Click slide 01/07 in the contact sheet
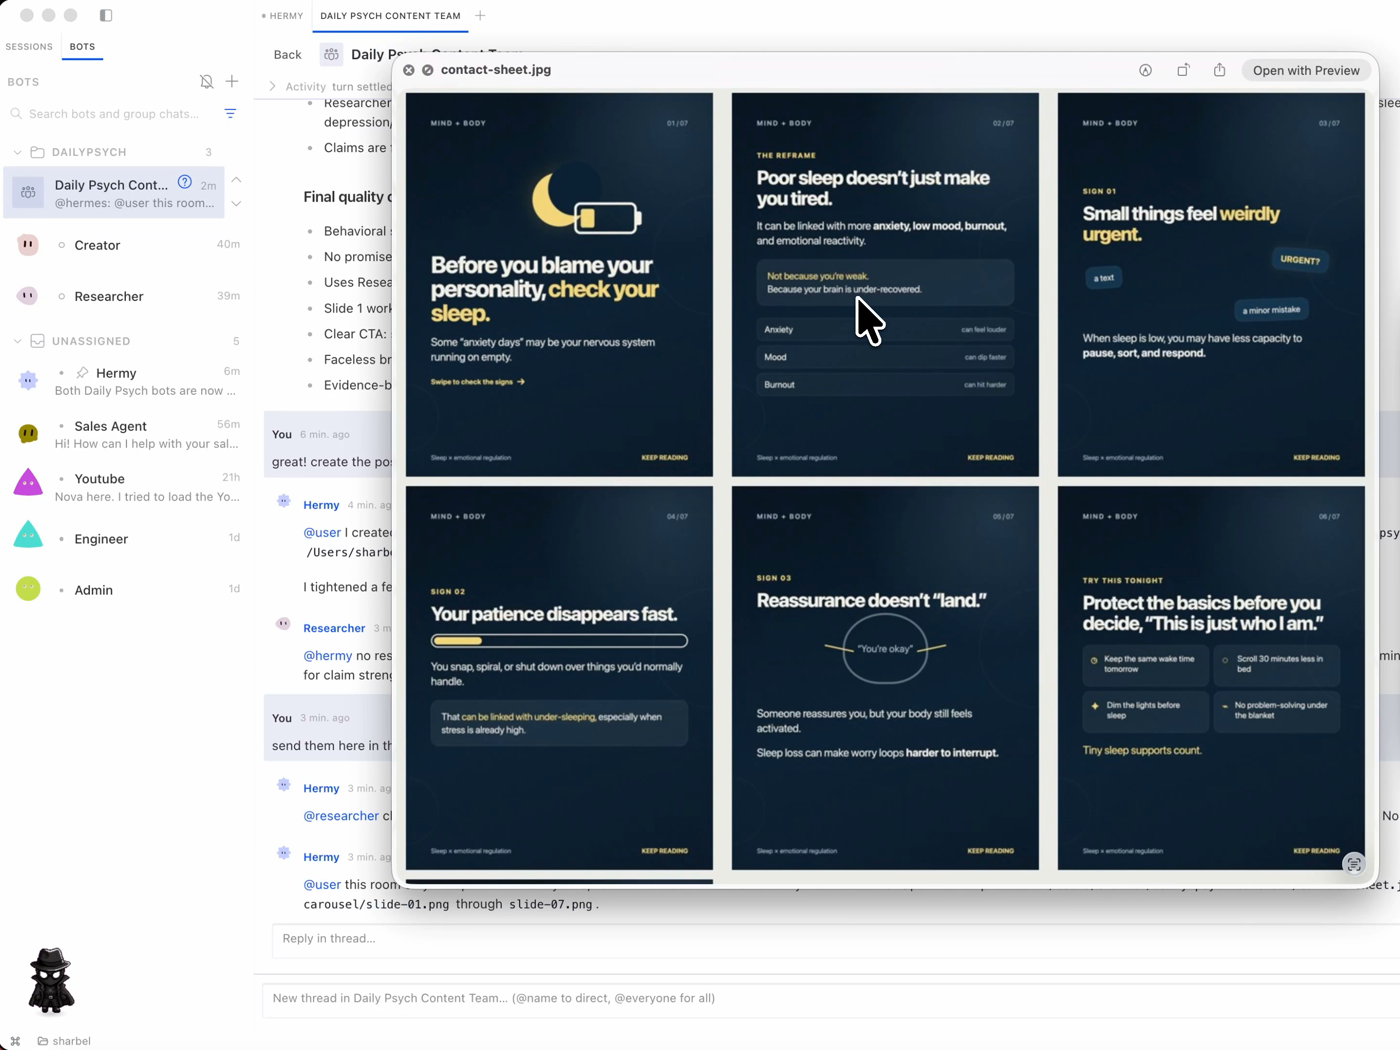The width and height of the screenshot is (1400, 1050). click(559, 285)
